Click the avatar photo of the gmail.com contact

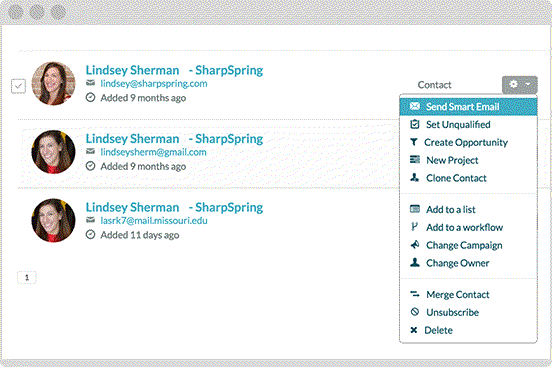click(x=54, y=152)
